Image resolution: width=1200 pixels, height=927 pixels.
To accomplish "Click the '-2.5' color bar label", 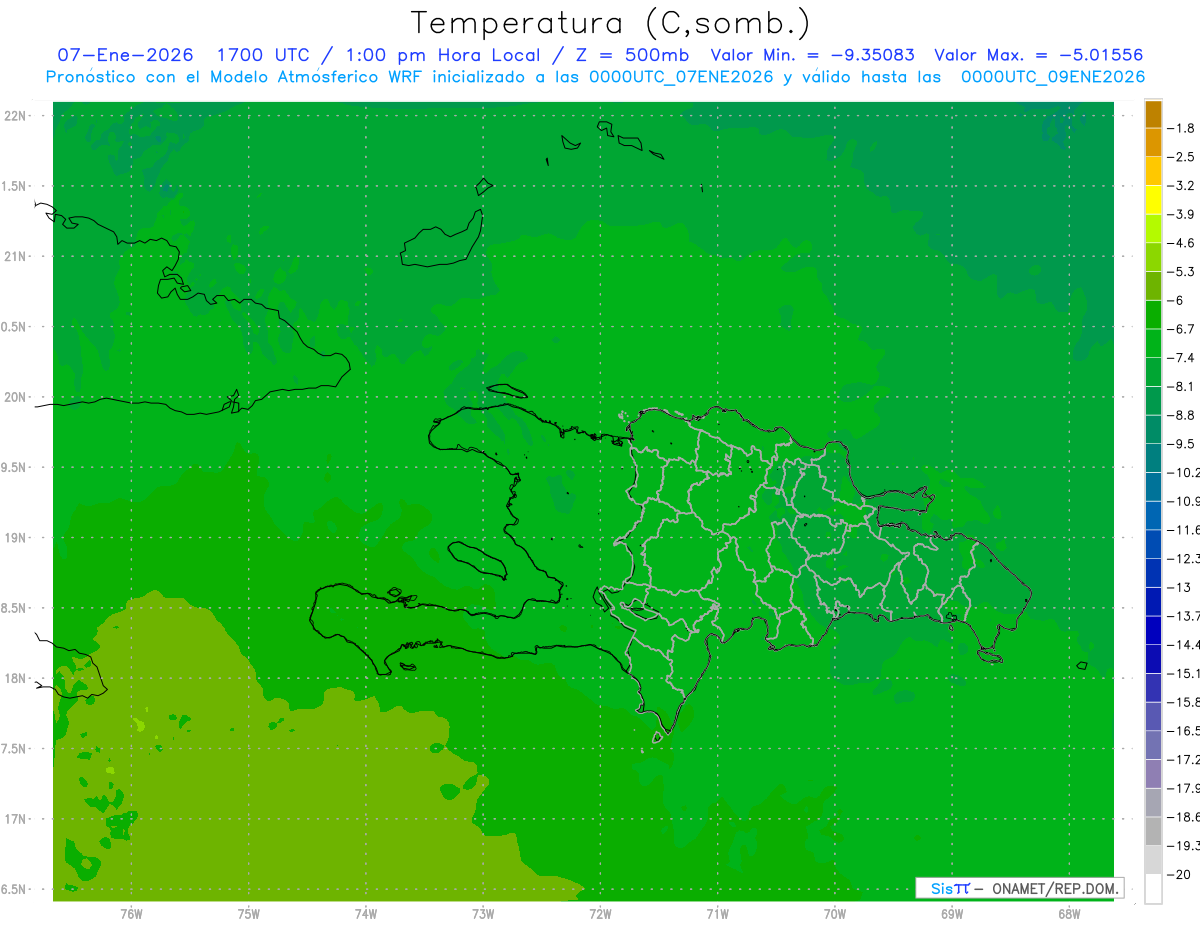I will tap(1181, 157).
